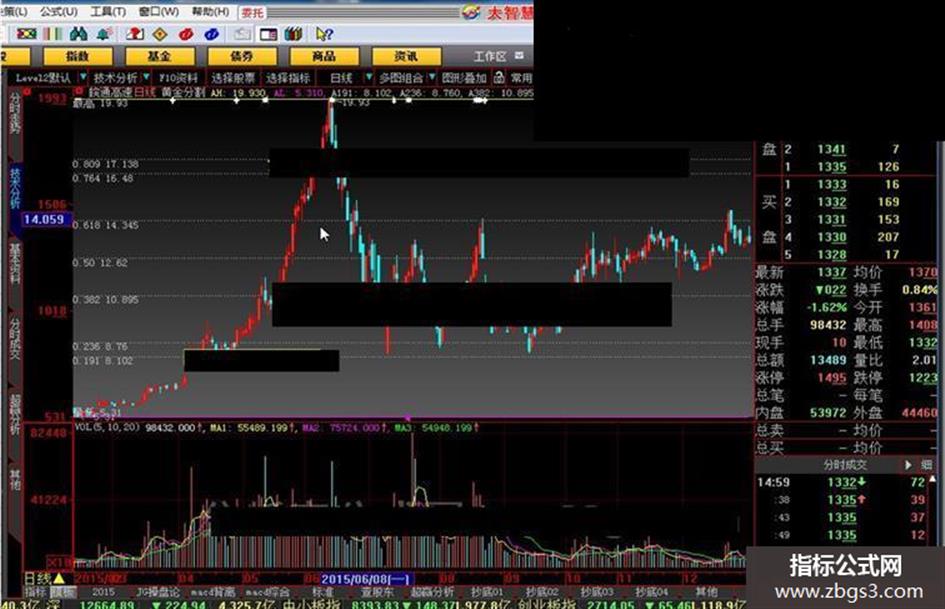
Task: Open the Level2默认 dropdown arrow
Action: pyautogui.click(x=83, y=77)
